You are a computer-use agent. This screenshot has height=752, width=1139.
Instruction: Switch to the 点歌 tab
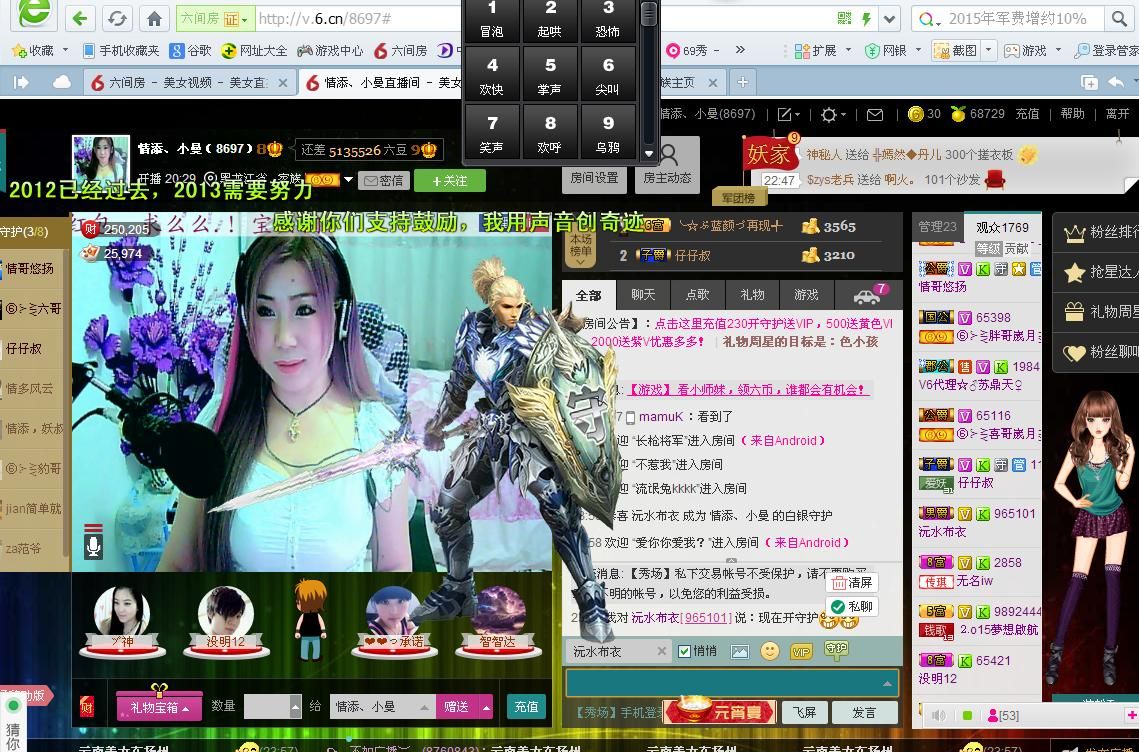point(697,294)
